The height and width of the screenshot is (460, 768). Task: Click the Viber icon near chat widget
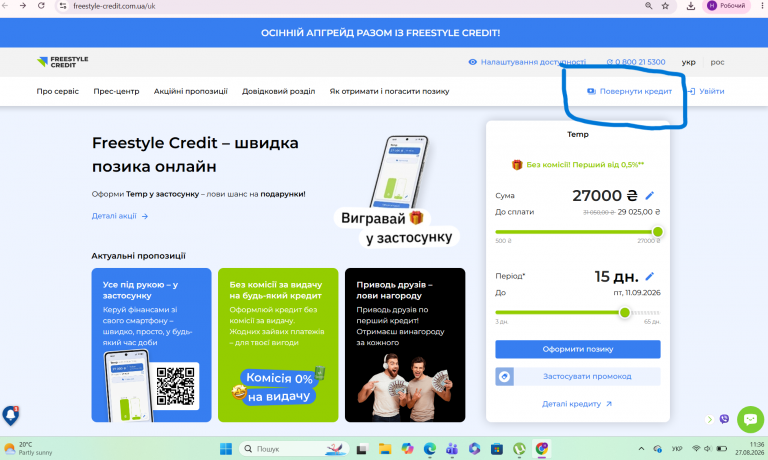[724, 419]
